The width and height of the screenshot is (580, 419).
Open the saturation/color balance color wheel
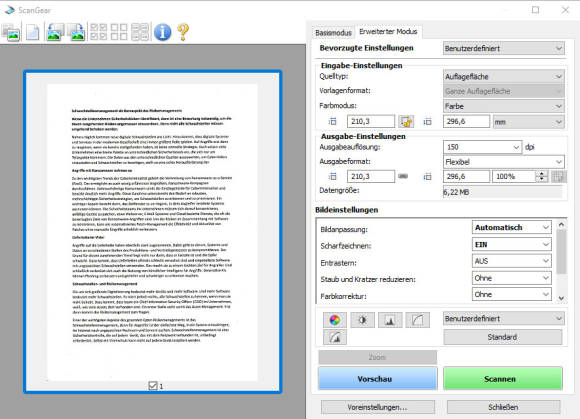point(335,320)
